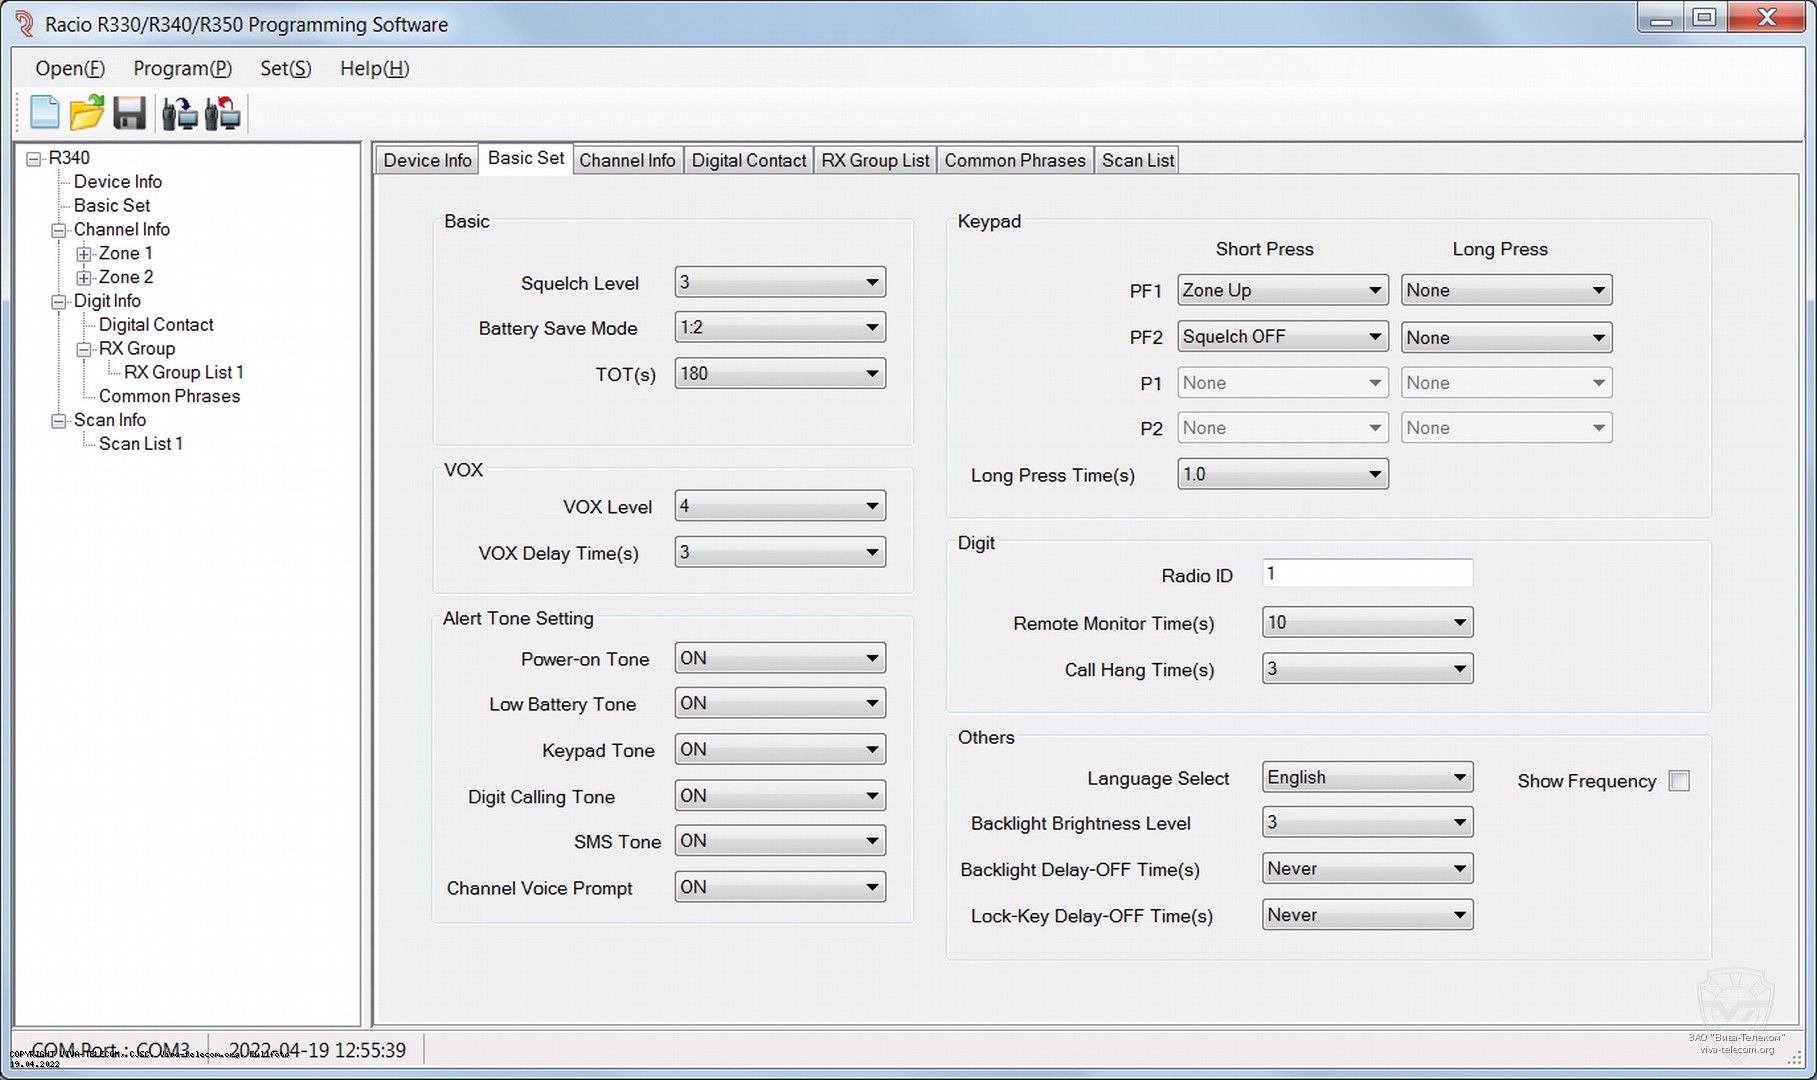Switch to the Channel Info tab
The width and height of the screenshot is (1817, 1080).
[627, 160]
